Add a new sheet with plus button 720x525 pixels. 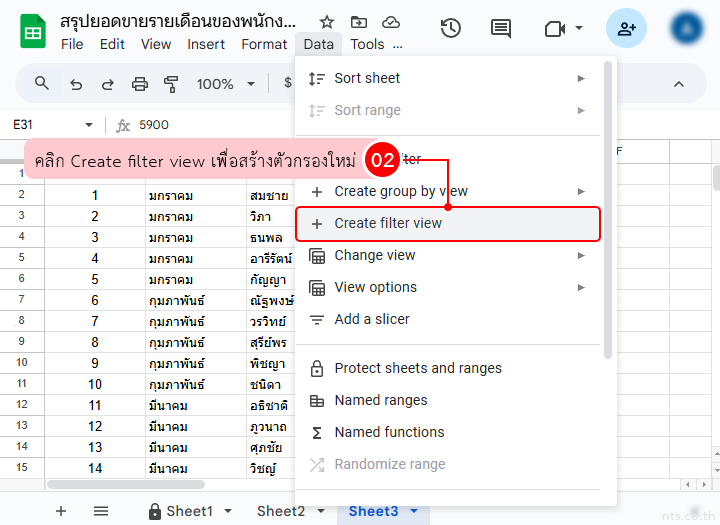pyautogui.click(x=61, y=511)
